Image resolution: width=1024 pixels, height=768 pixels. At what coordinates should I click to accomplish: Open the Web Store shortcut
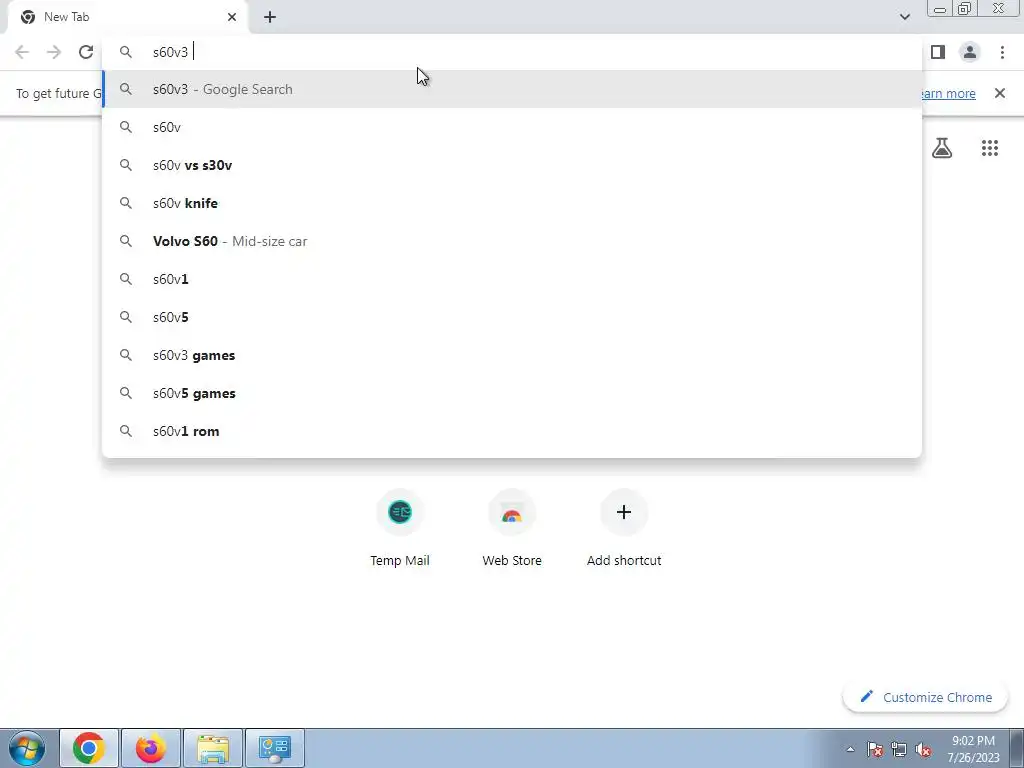coord(512,529)
